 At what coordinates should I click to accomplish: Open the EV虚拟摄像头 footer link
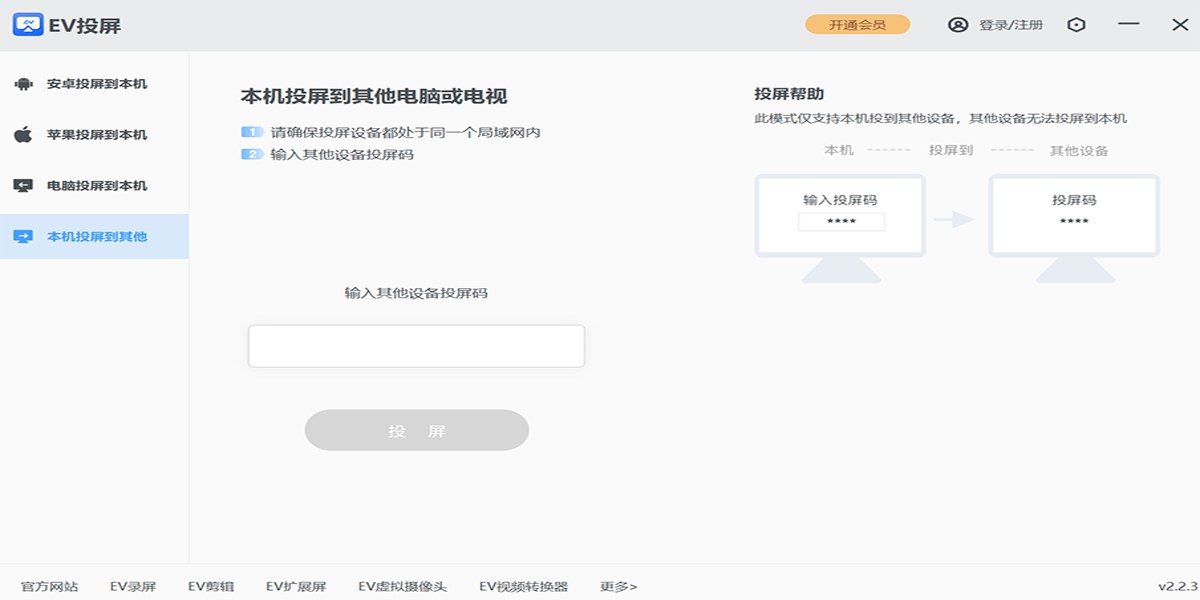coord(403,587)
